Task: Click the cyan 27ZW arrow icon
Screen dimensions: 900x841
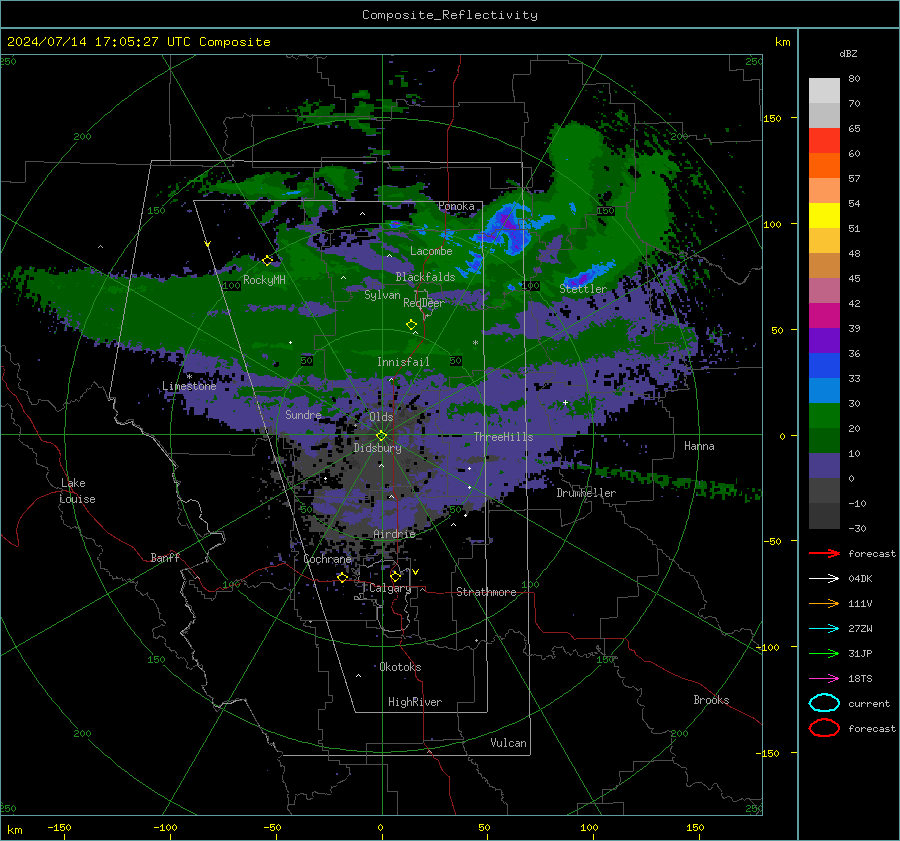Action: 824,629
